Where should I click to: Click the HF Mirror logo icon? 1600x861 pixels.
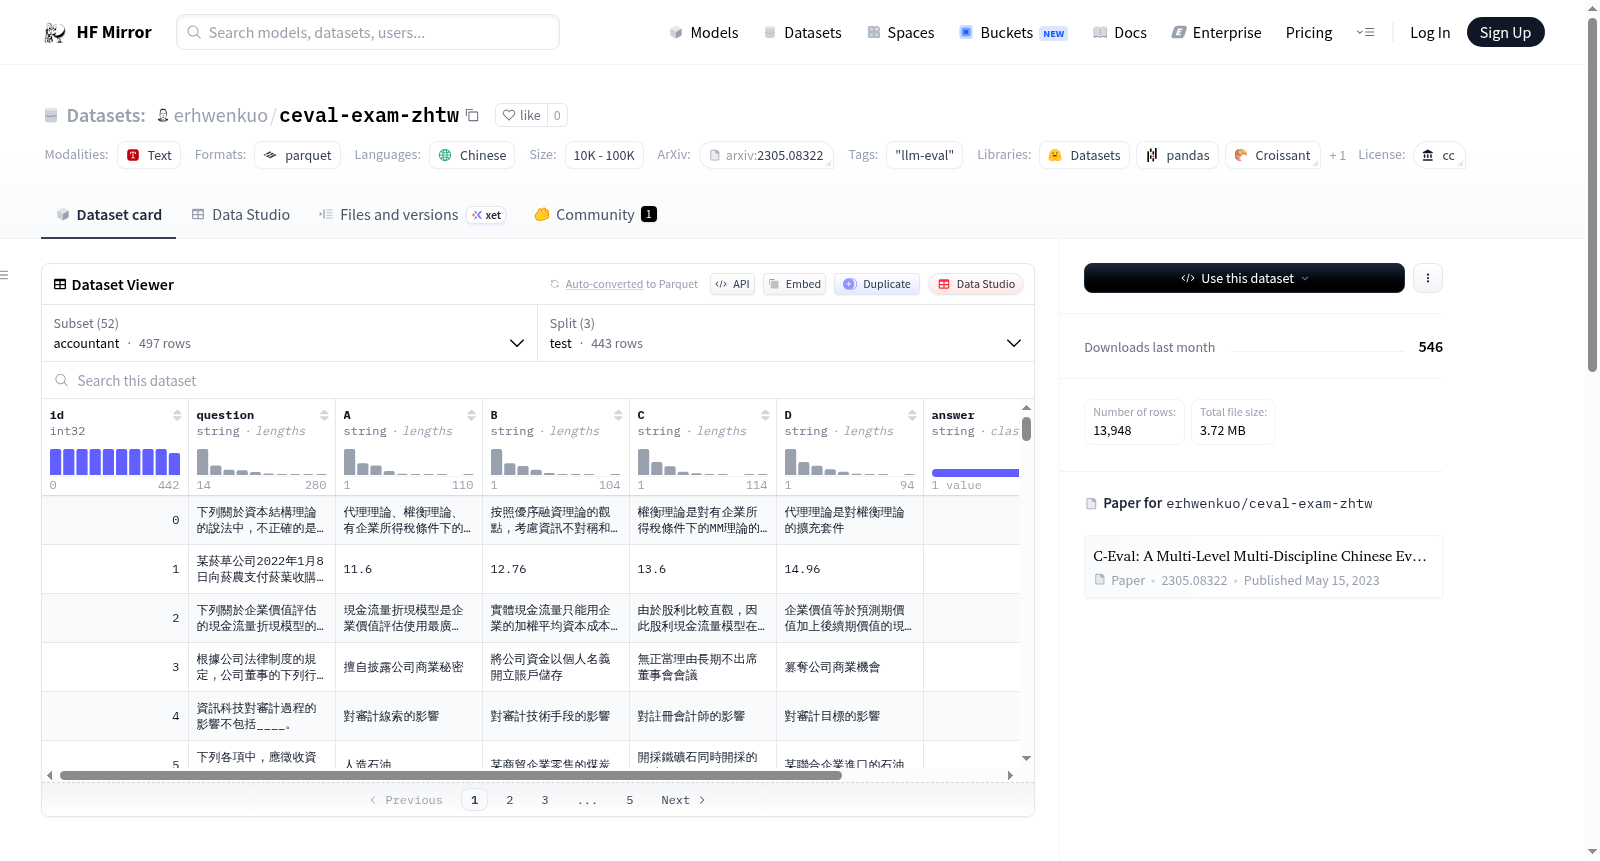(x=55, y=33)
